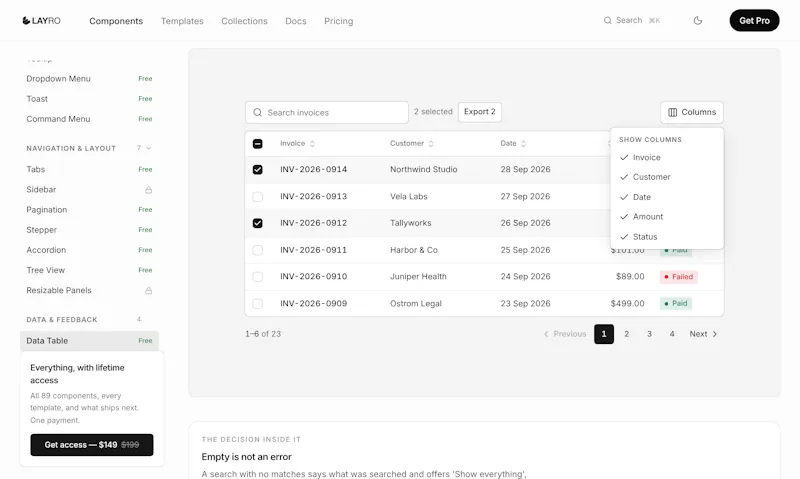Click Paid badge in Ostrom Legal row

coord(676,304)
